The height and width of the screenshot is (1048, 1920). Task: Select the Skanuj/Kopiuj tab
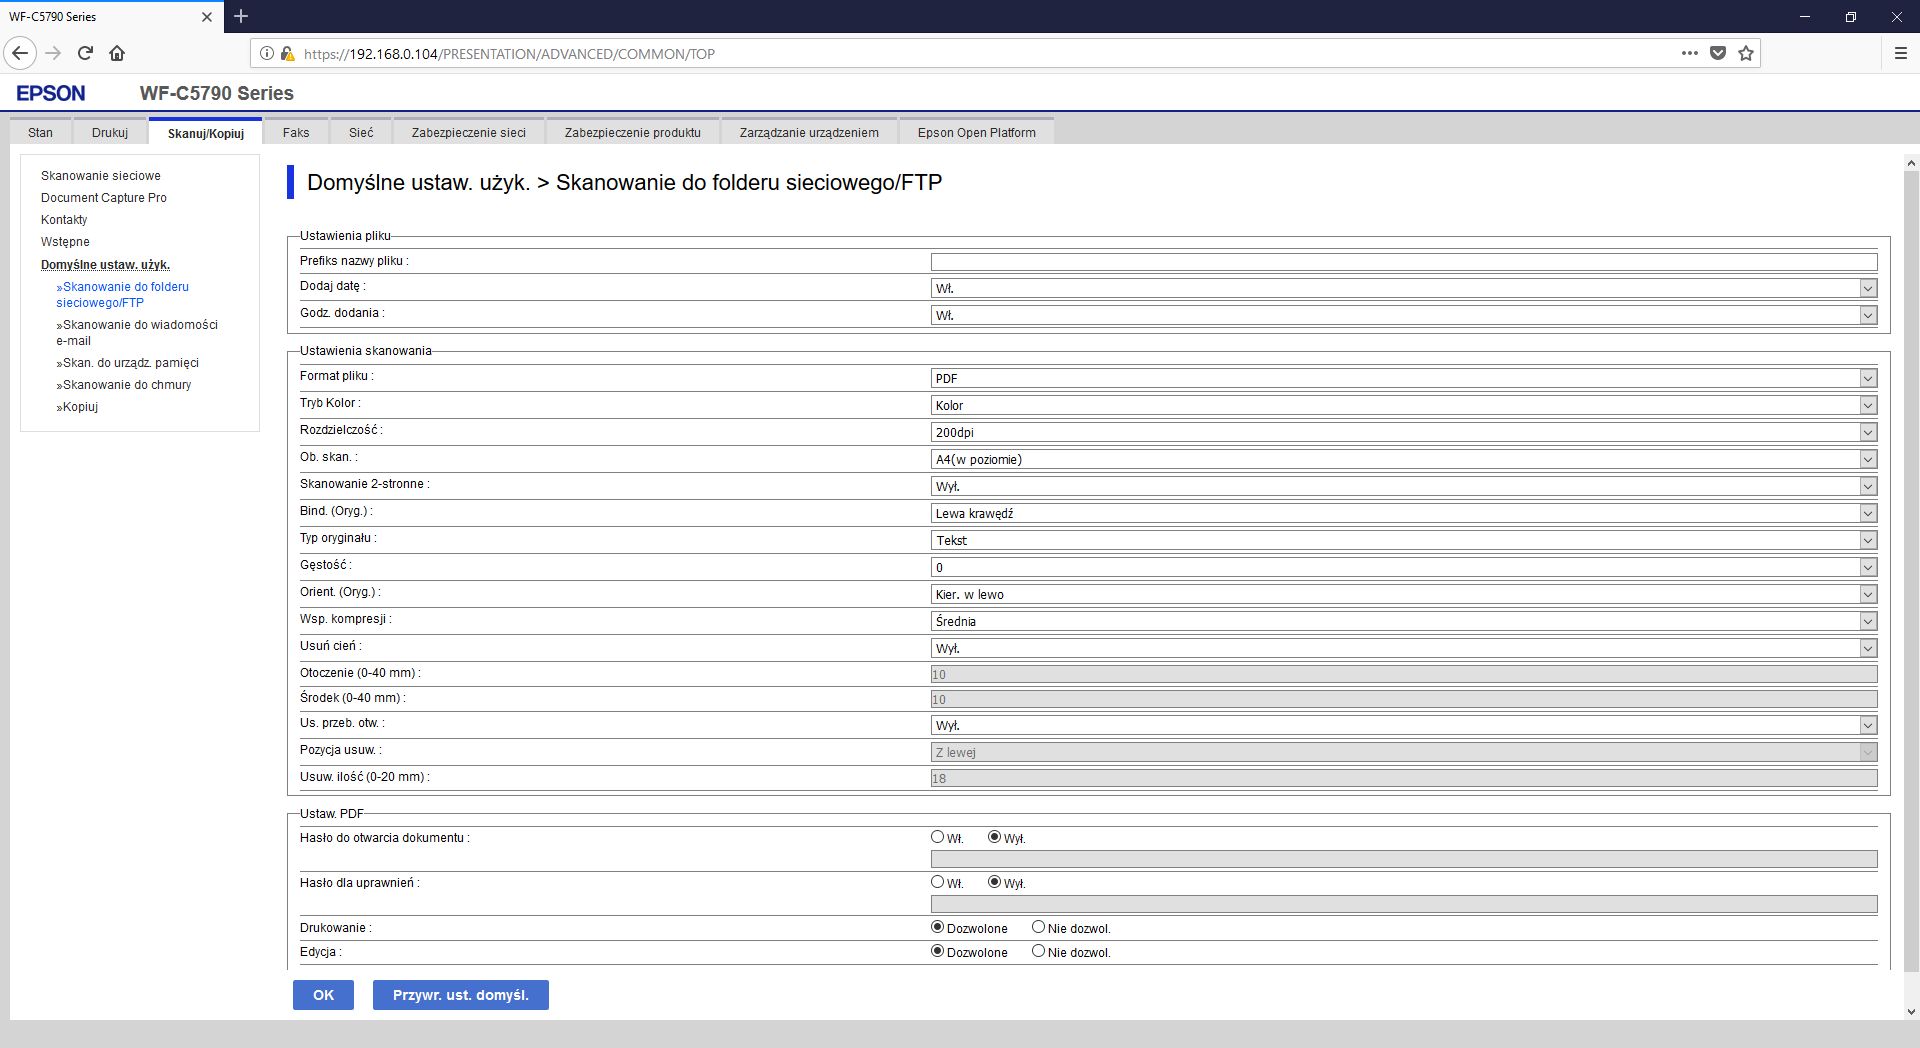click(x=206, y=132)
